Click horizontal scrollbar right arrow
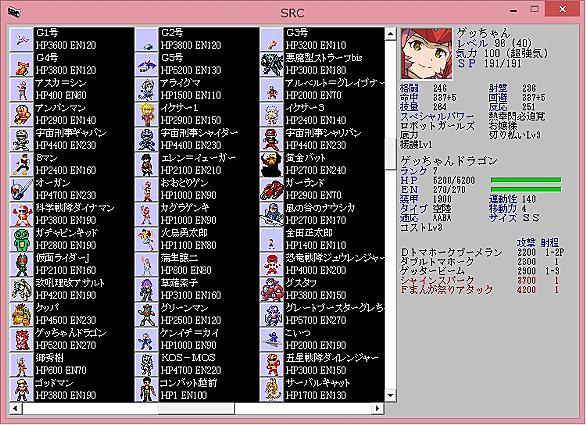This screenshot has width=586, height=425. pos(378,408)
